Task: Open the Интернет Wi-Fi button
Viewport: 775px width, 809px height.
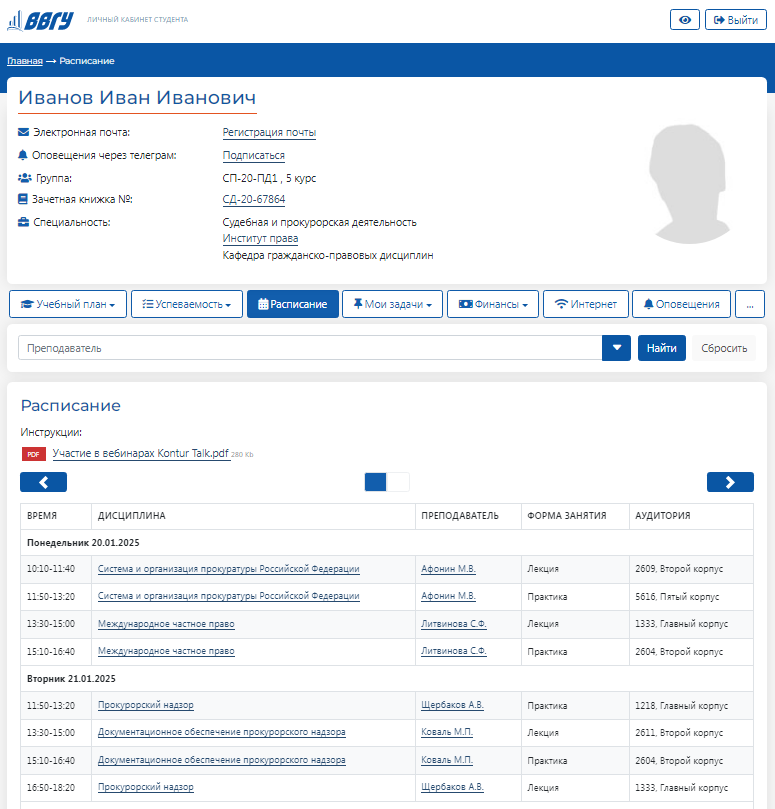Action: click(585, 304)
